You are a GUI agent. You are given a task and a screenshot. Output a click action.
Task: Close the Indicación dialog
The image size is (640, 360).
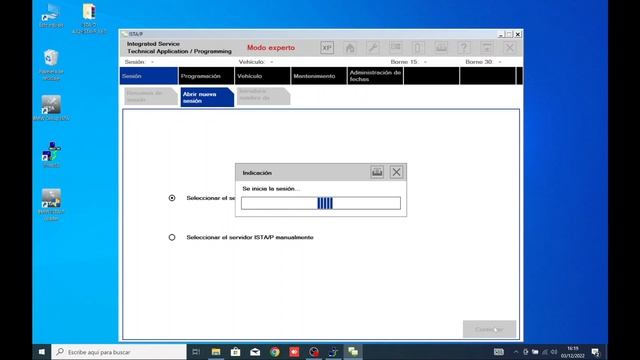coord(396,172)
